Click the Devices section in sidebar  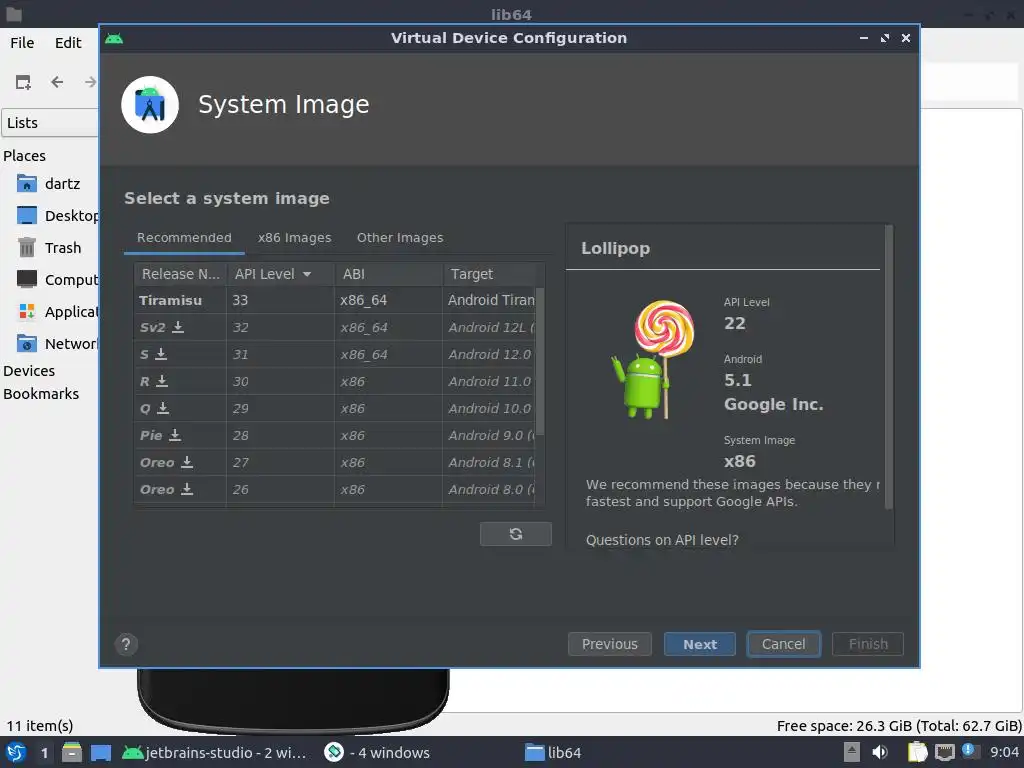[29, 370]
